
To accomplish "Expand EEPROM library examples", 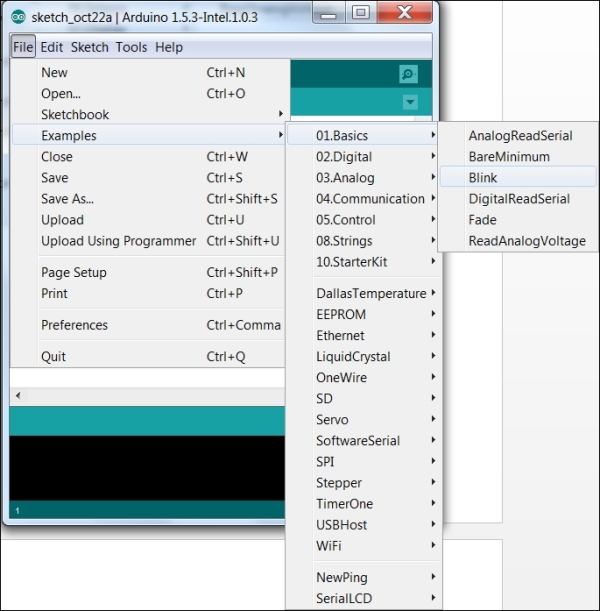I will (363, 314).
